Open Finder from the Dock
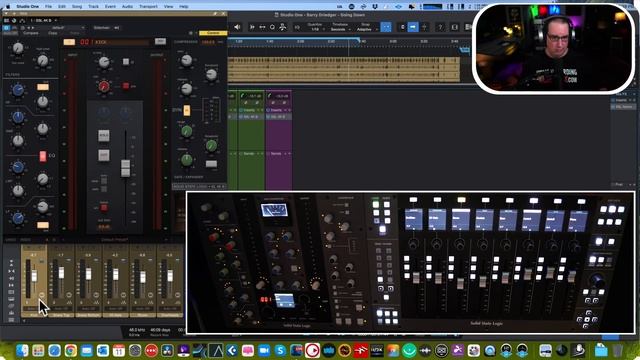 click(x=22, y=350)
